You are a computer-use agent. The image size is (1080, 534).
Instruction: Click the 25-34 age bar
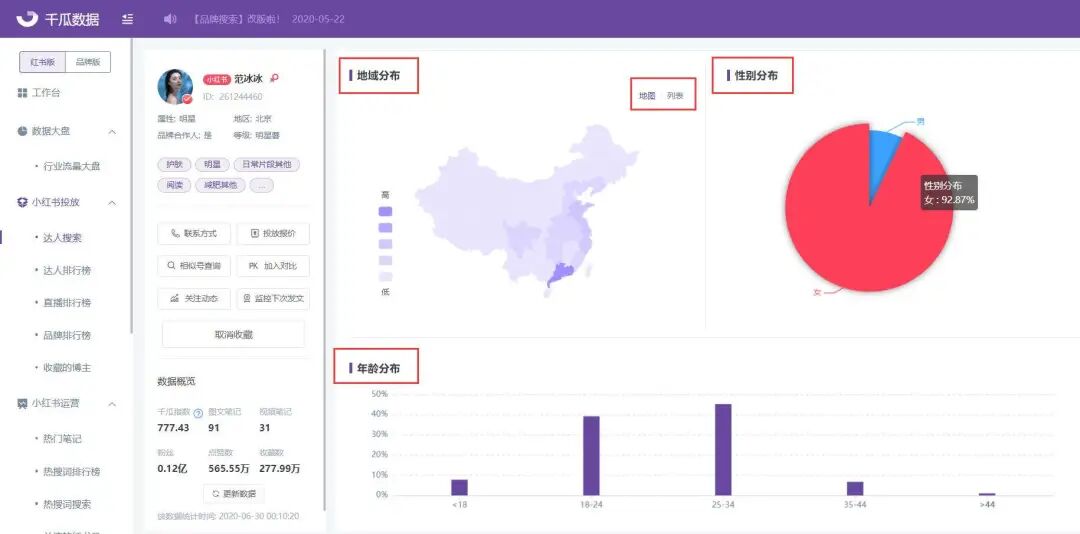point(723,449)
